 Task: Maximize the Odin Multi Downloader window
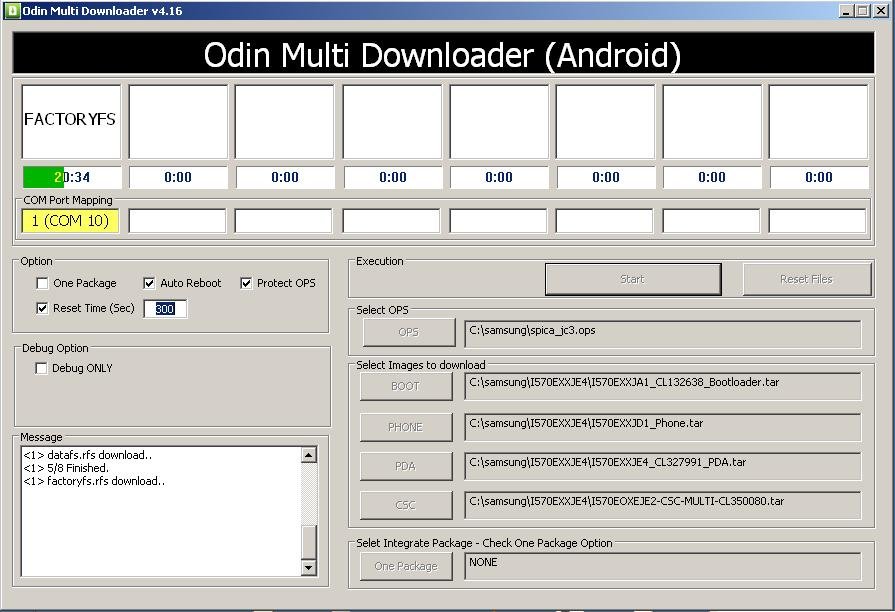click(863, 11)
